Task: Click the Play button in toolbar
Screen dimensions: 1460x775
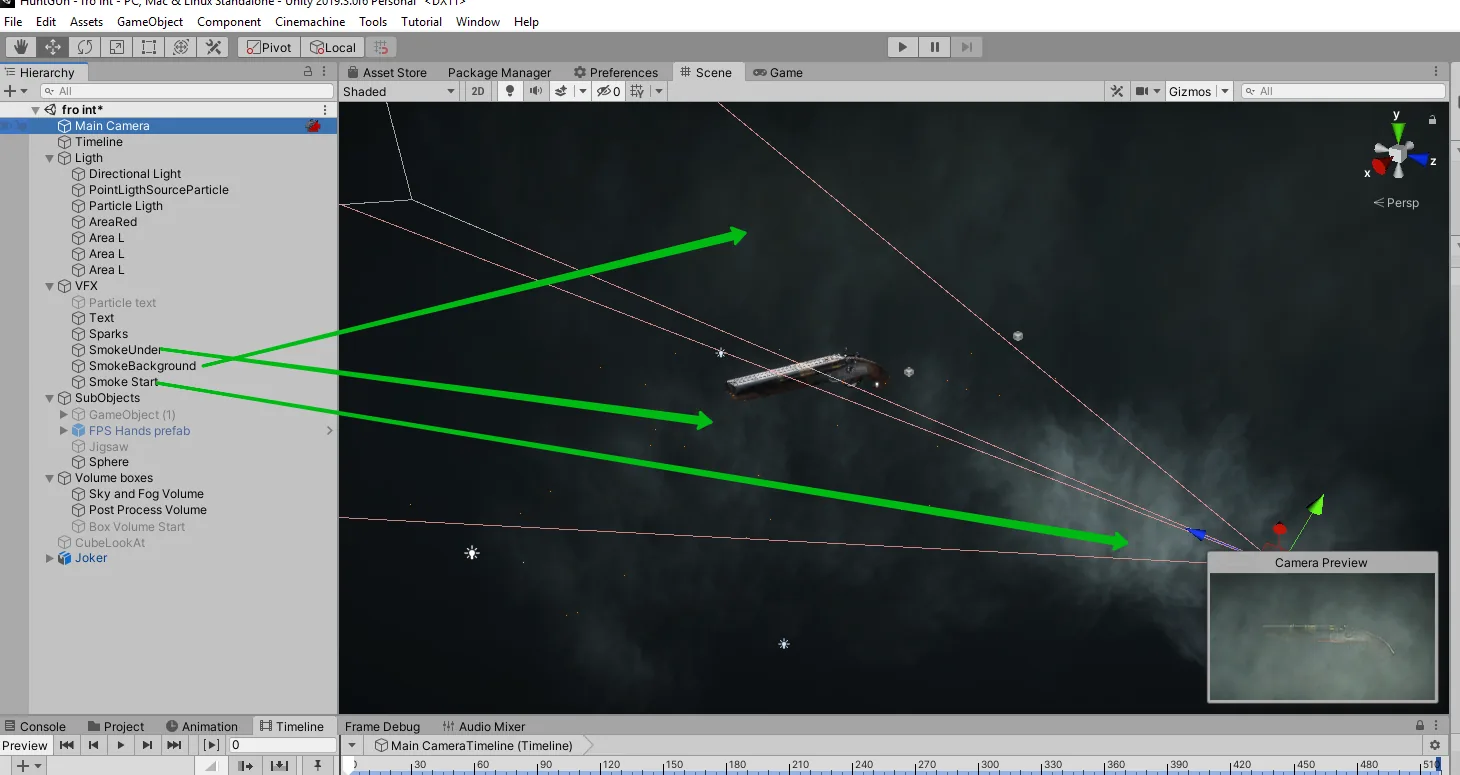Action: click(x=903, y=47)
